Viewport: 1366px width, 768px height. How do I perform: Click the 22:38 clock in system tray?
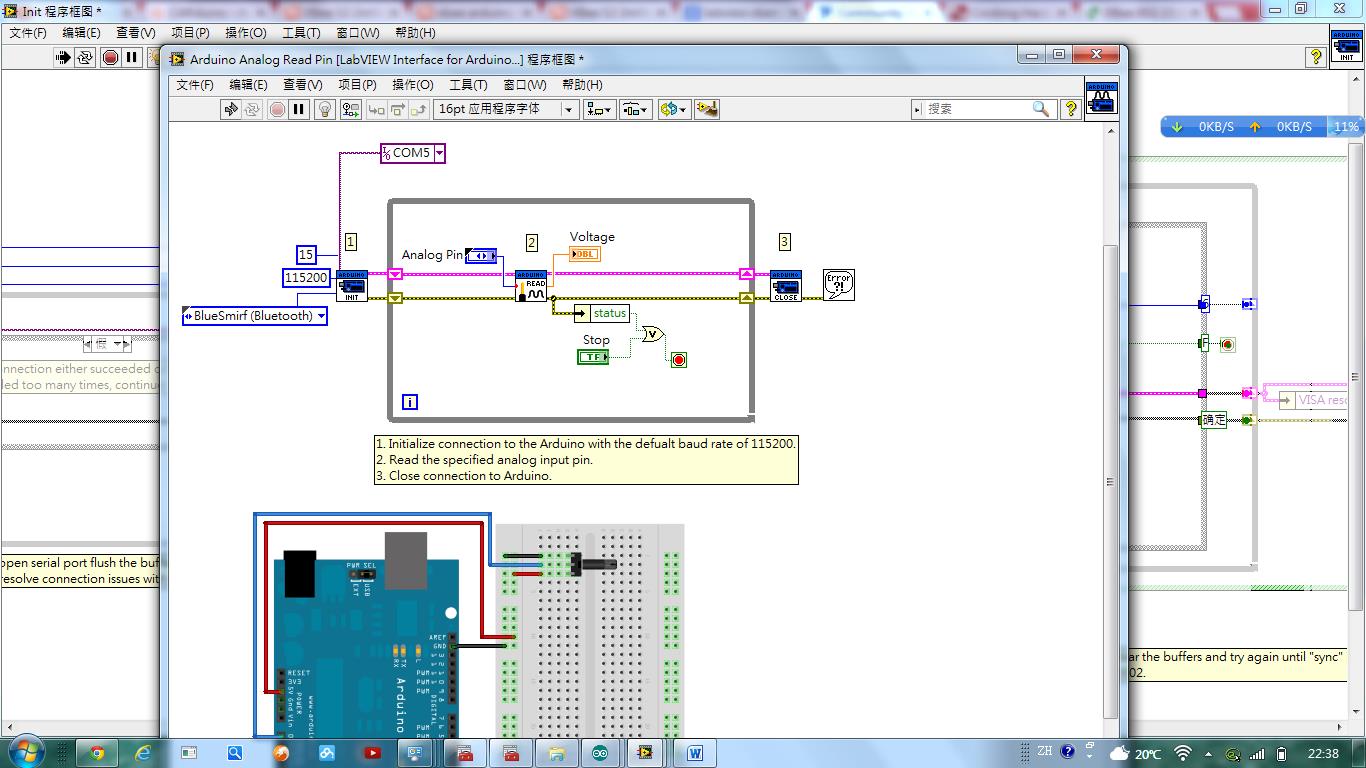pos(1323,753)
